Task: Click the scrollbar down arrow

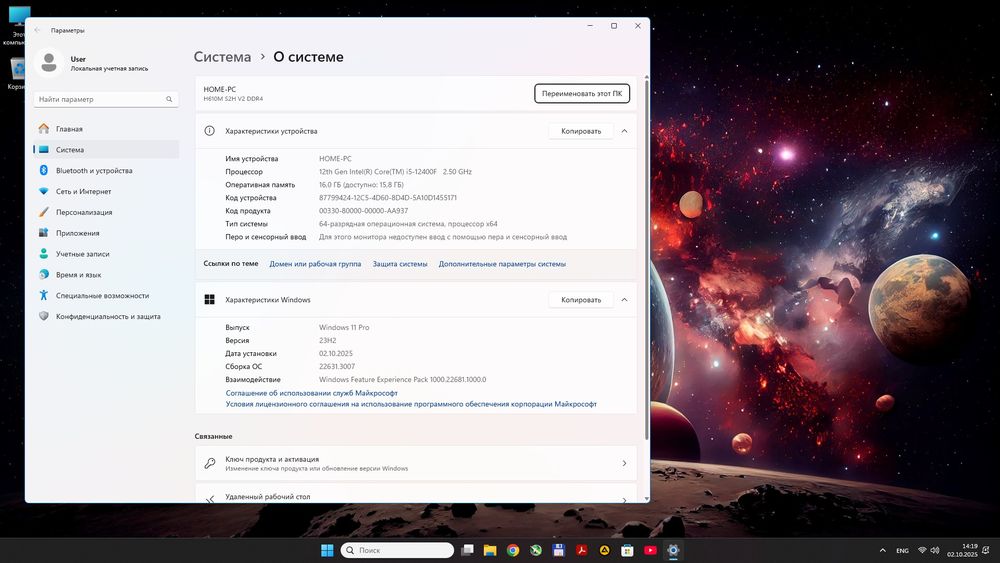Action: pos(647,499)
